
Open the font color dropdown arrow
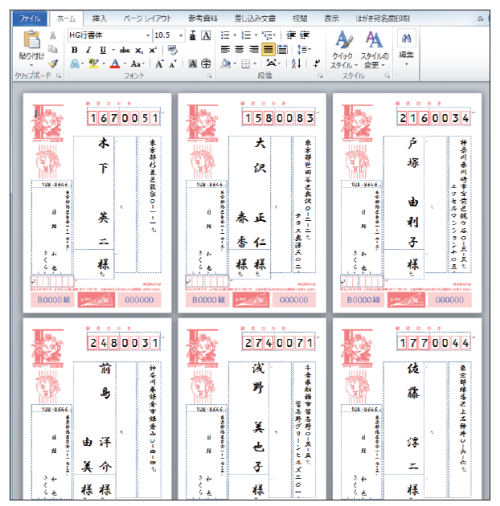coord(124,64)
